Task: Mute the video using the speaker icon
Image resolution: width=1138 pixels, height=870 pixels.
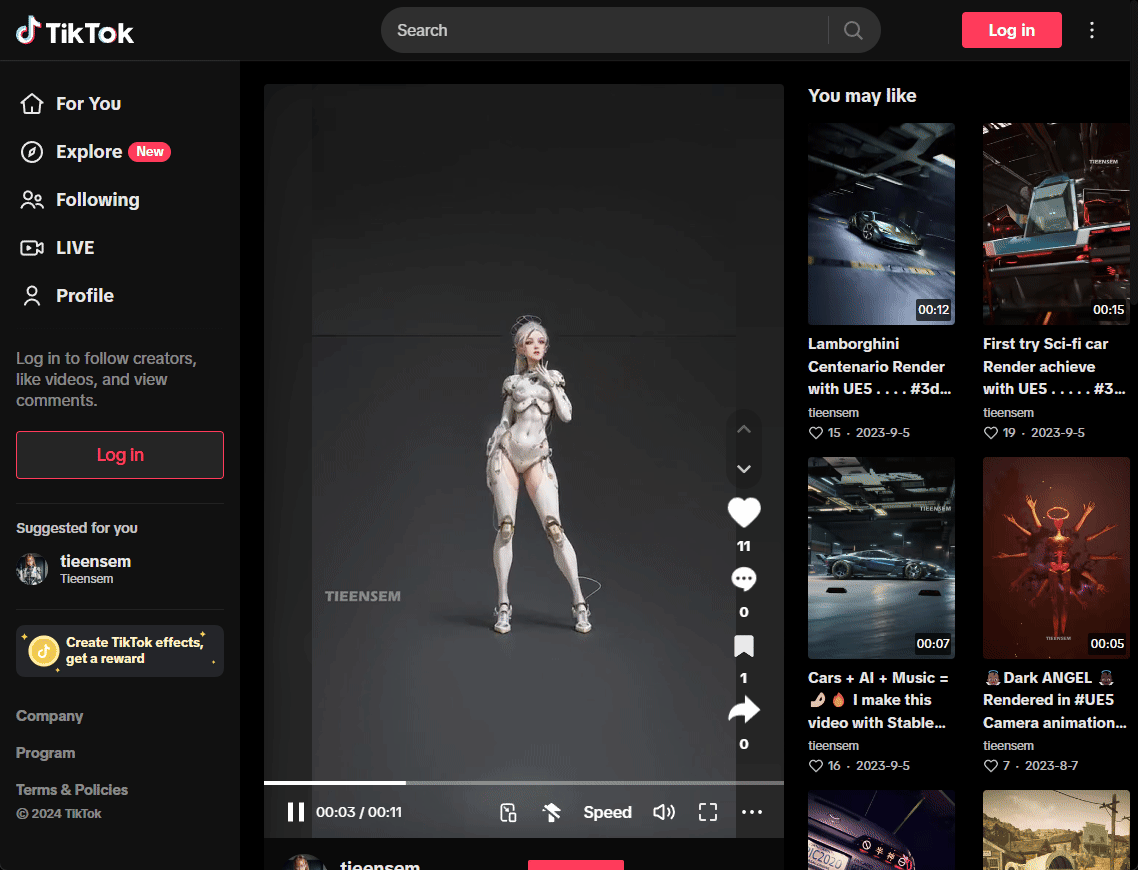Action: 664,812
